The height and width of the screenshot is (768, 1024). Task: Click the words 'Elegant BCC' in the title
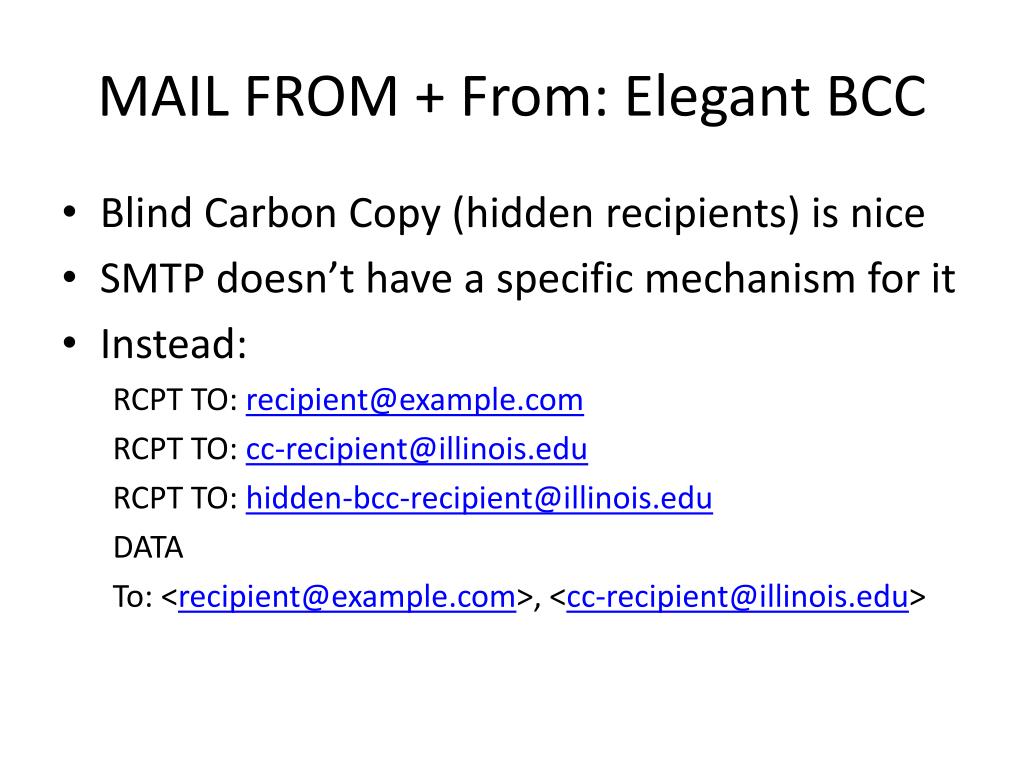[775, 97]
